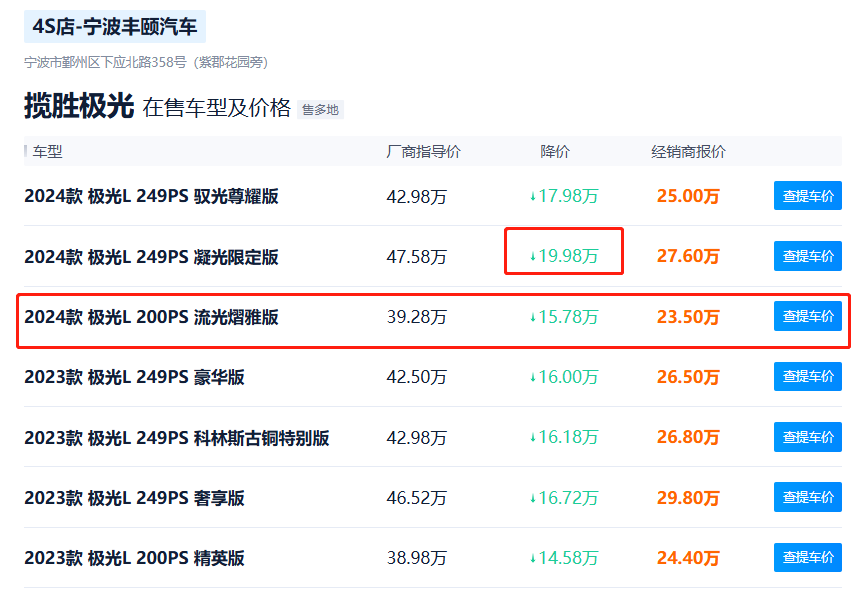Open model 2024款 极光L 200PS 流光熠雅版
Image resolution: width=859 pixels, height=593 pixels.
pyautogui.click(x=151, y=317)
